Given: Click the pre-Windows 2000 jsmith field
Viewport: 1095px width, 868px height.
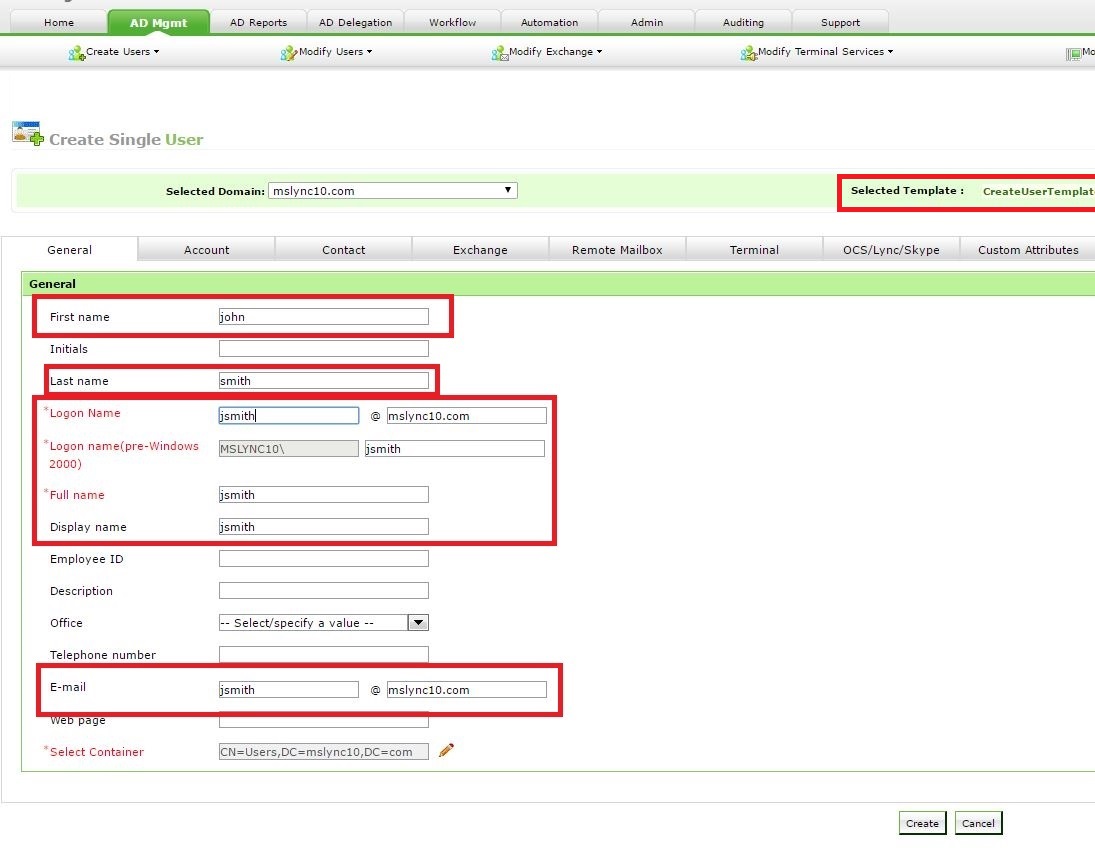Looking at the screenshot, I should pos(455,448).
